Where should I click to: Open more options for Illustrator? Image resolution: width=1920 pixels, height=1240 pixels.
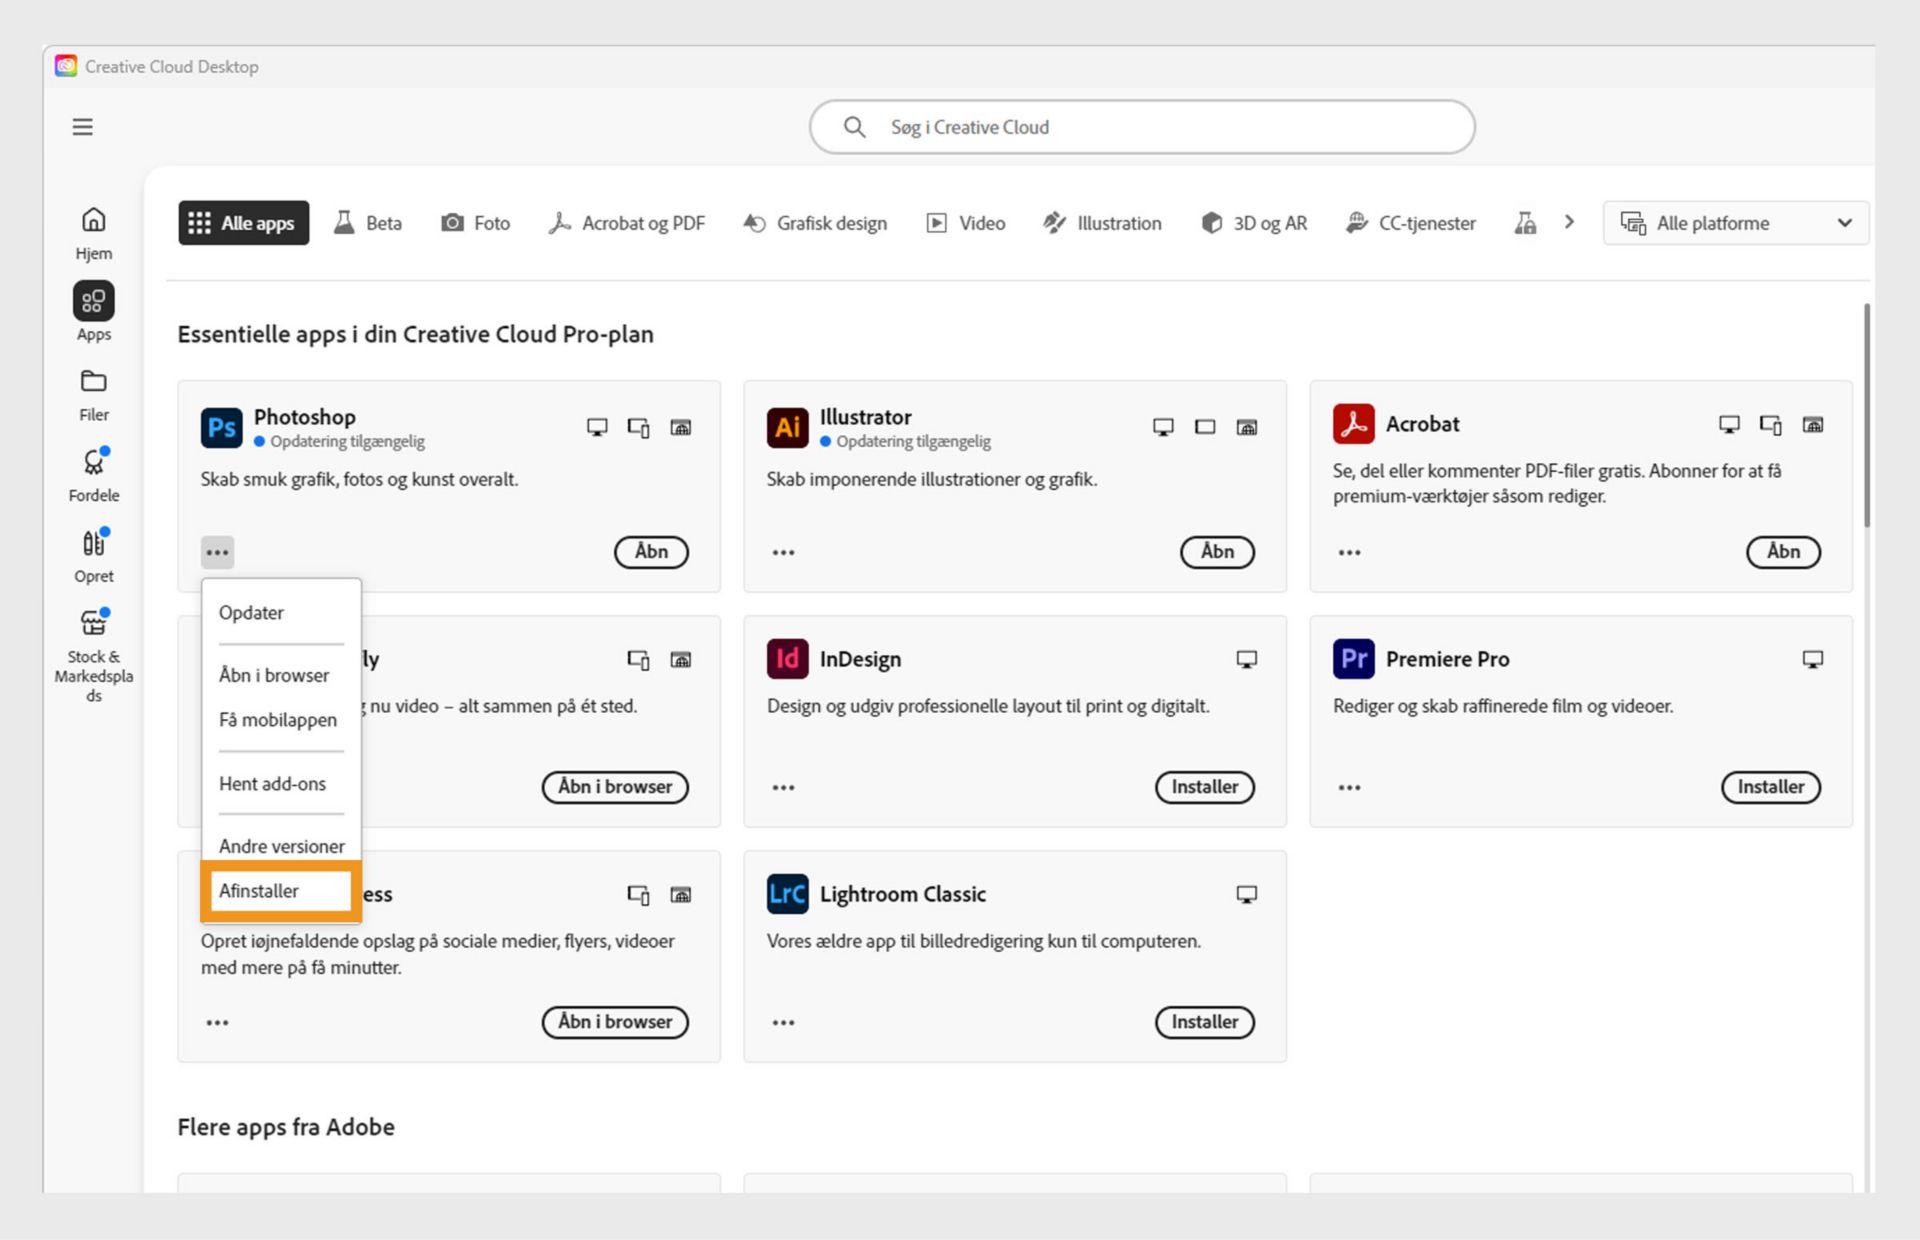[x=783, y=552]
